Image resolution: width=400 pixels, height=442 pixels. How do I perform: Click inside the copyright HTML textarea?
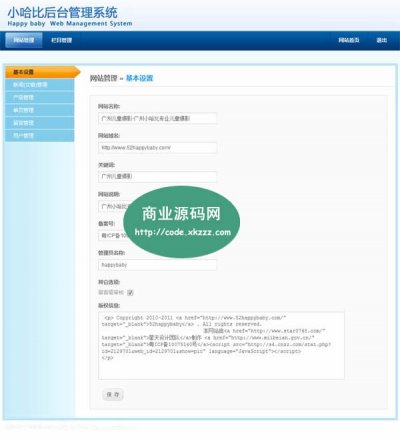[221, 346]
